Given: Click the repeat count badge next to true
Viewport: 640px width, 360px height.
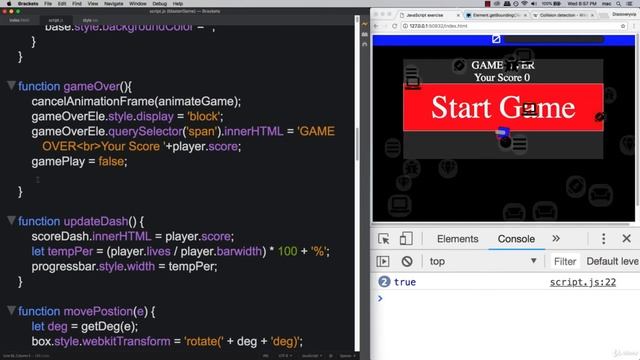Looking at the screenshot, I should (x=384, y=282).
